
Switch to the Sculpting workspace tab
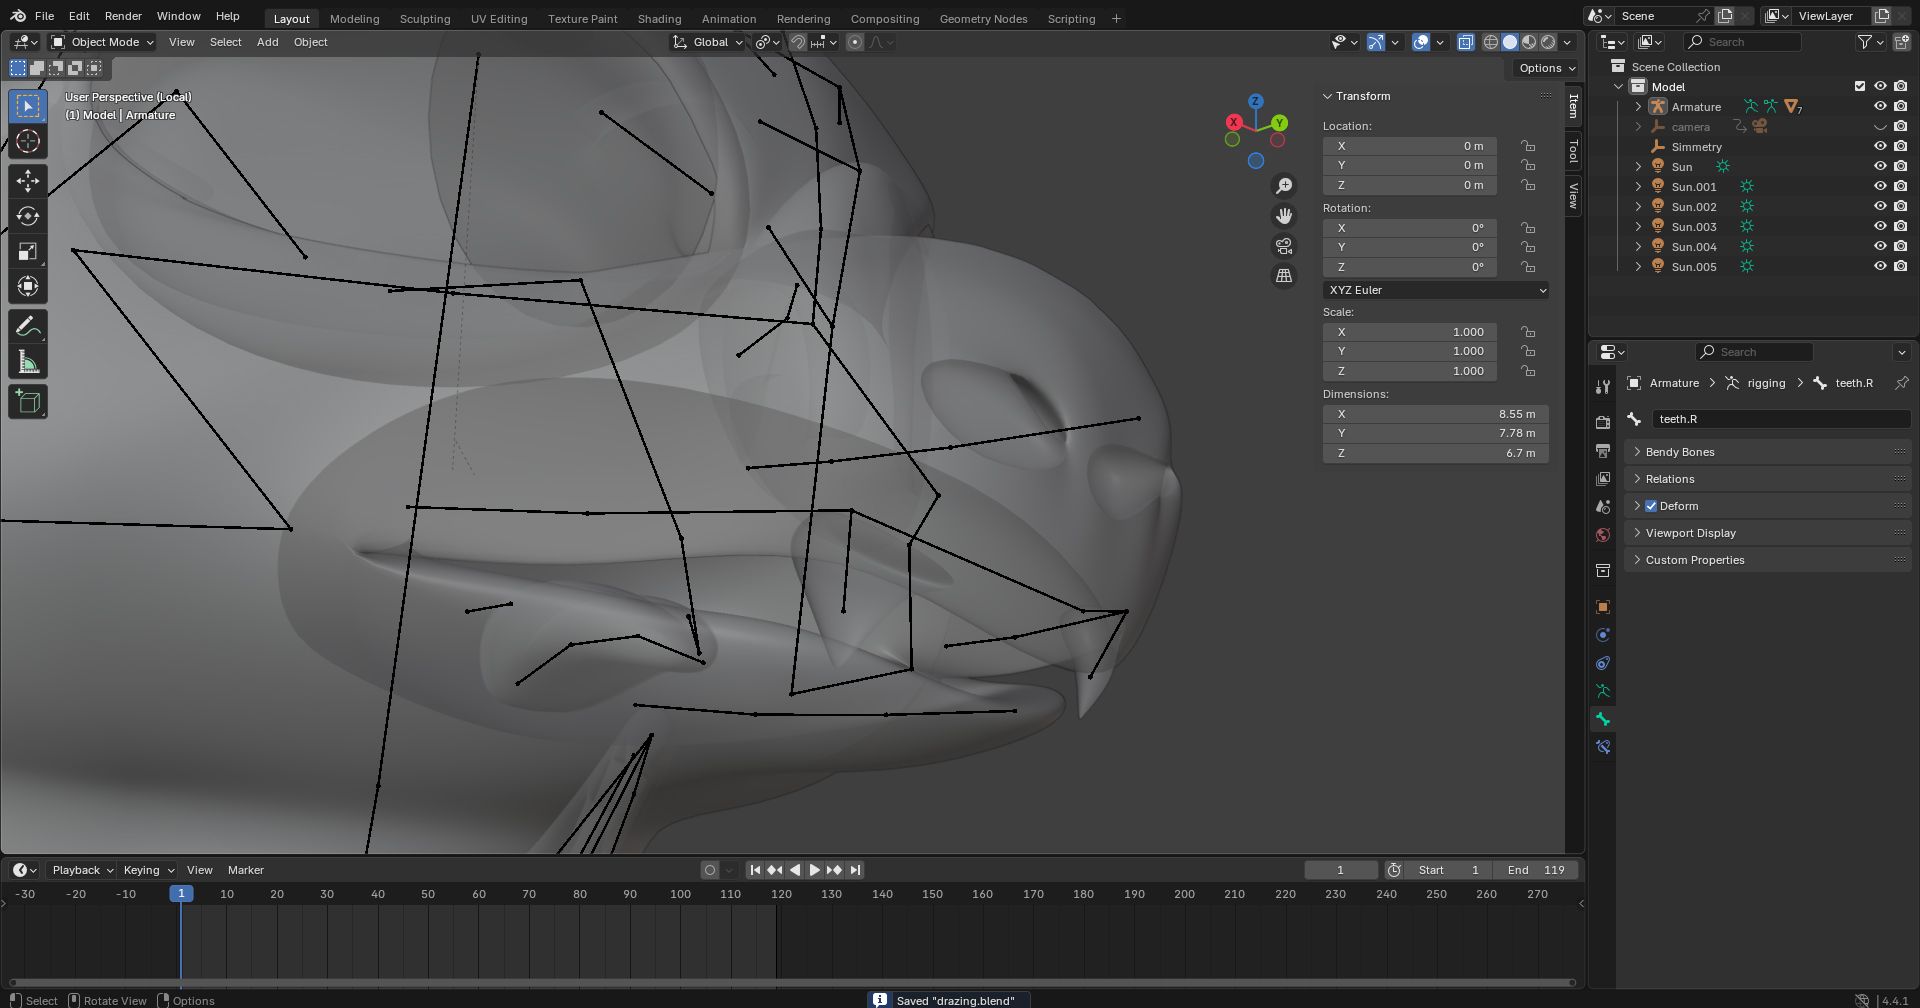tap(425, 19)
